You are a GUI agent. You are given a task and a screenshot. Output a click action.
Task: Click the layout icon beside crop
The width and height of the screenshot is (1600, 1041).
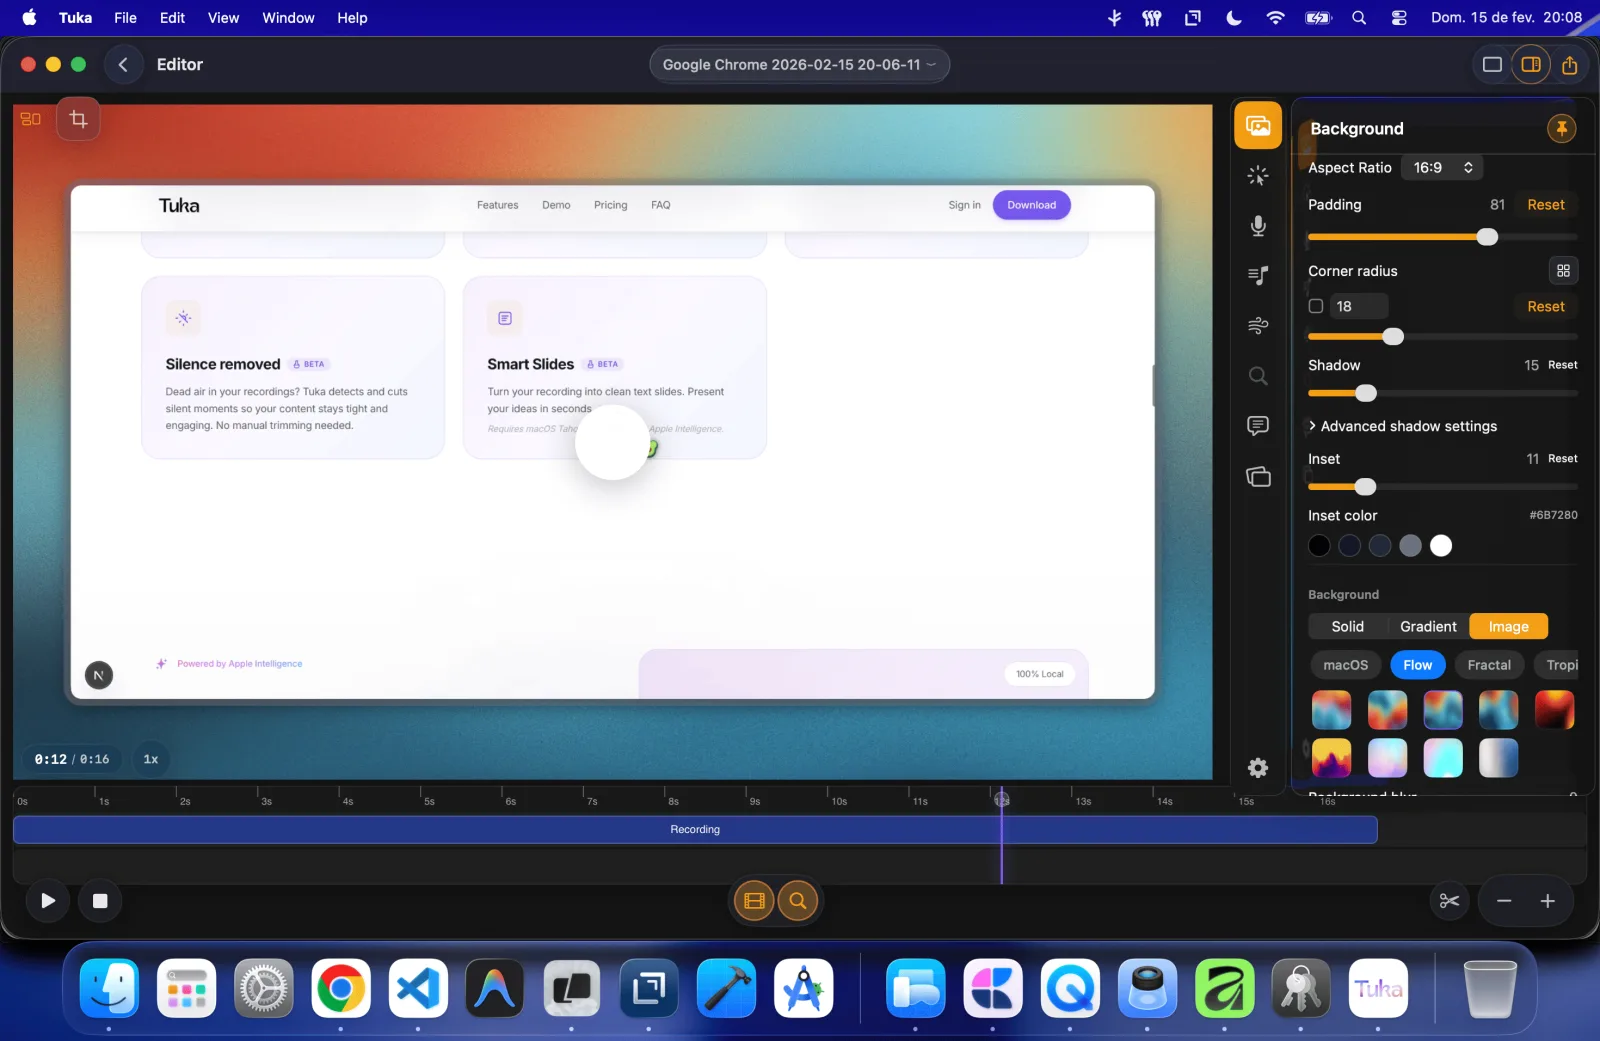click(x=31, y=119)
